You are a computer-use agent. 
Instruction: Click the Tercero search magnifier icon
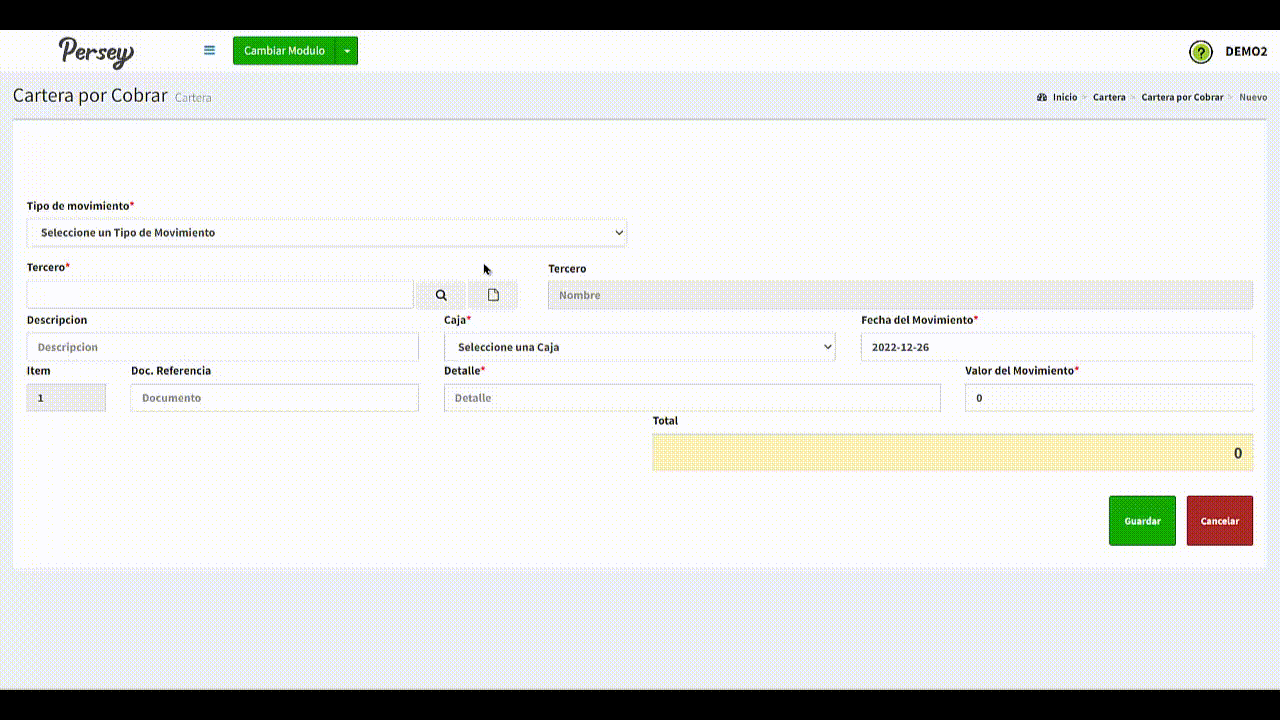click(x=441, y=295)
